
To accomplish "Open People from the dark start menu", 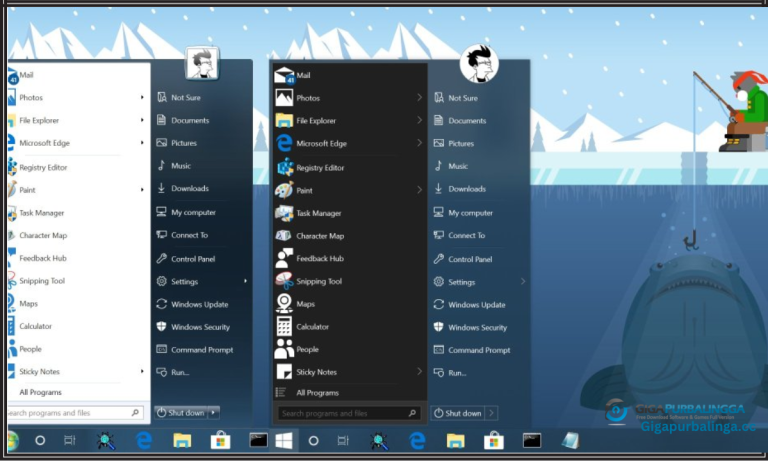I will [x=307, y=349].
